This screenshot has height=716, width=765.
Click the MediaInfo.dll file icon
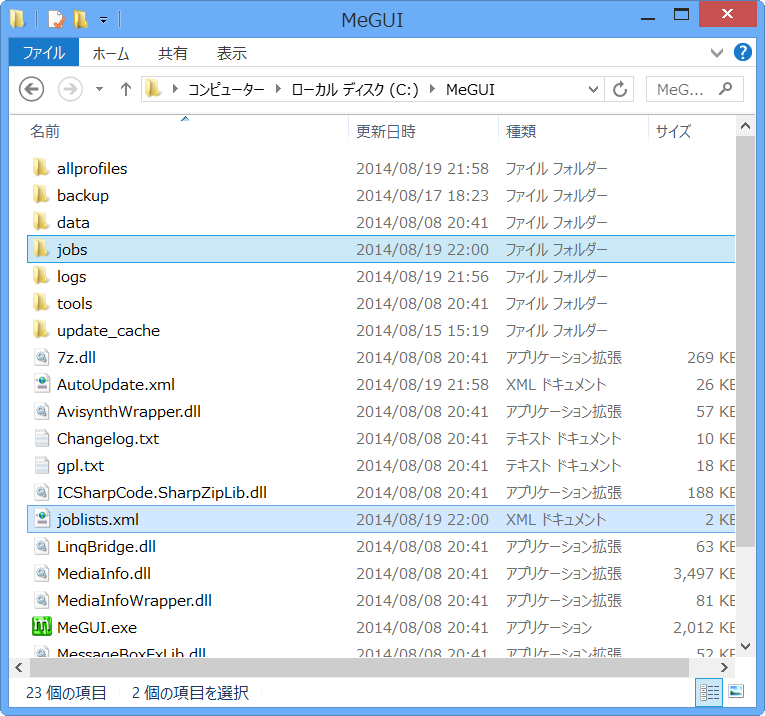(42, 574)
